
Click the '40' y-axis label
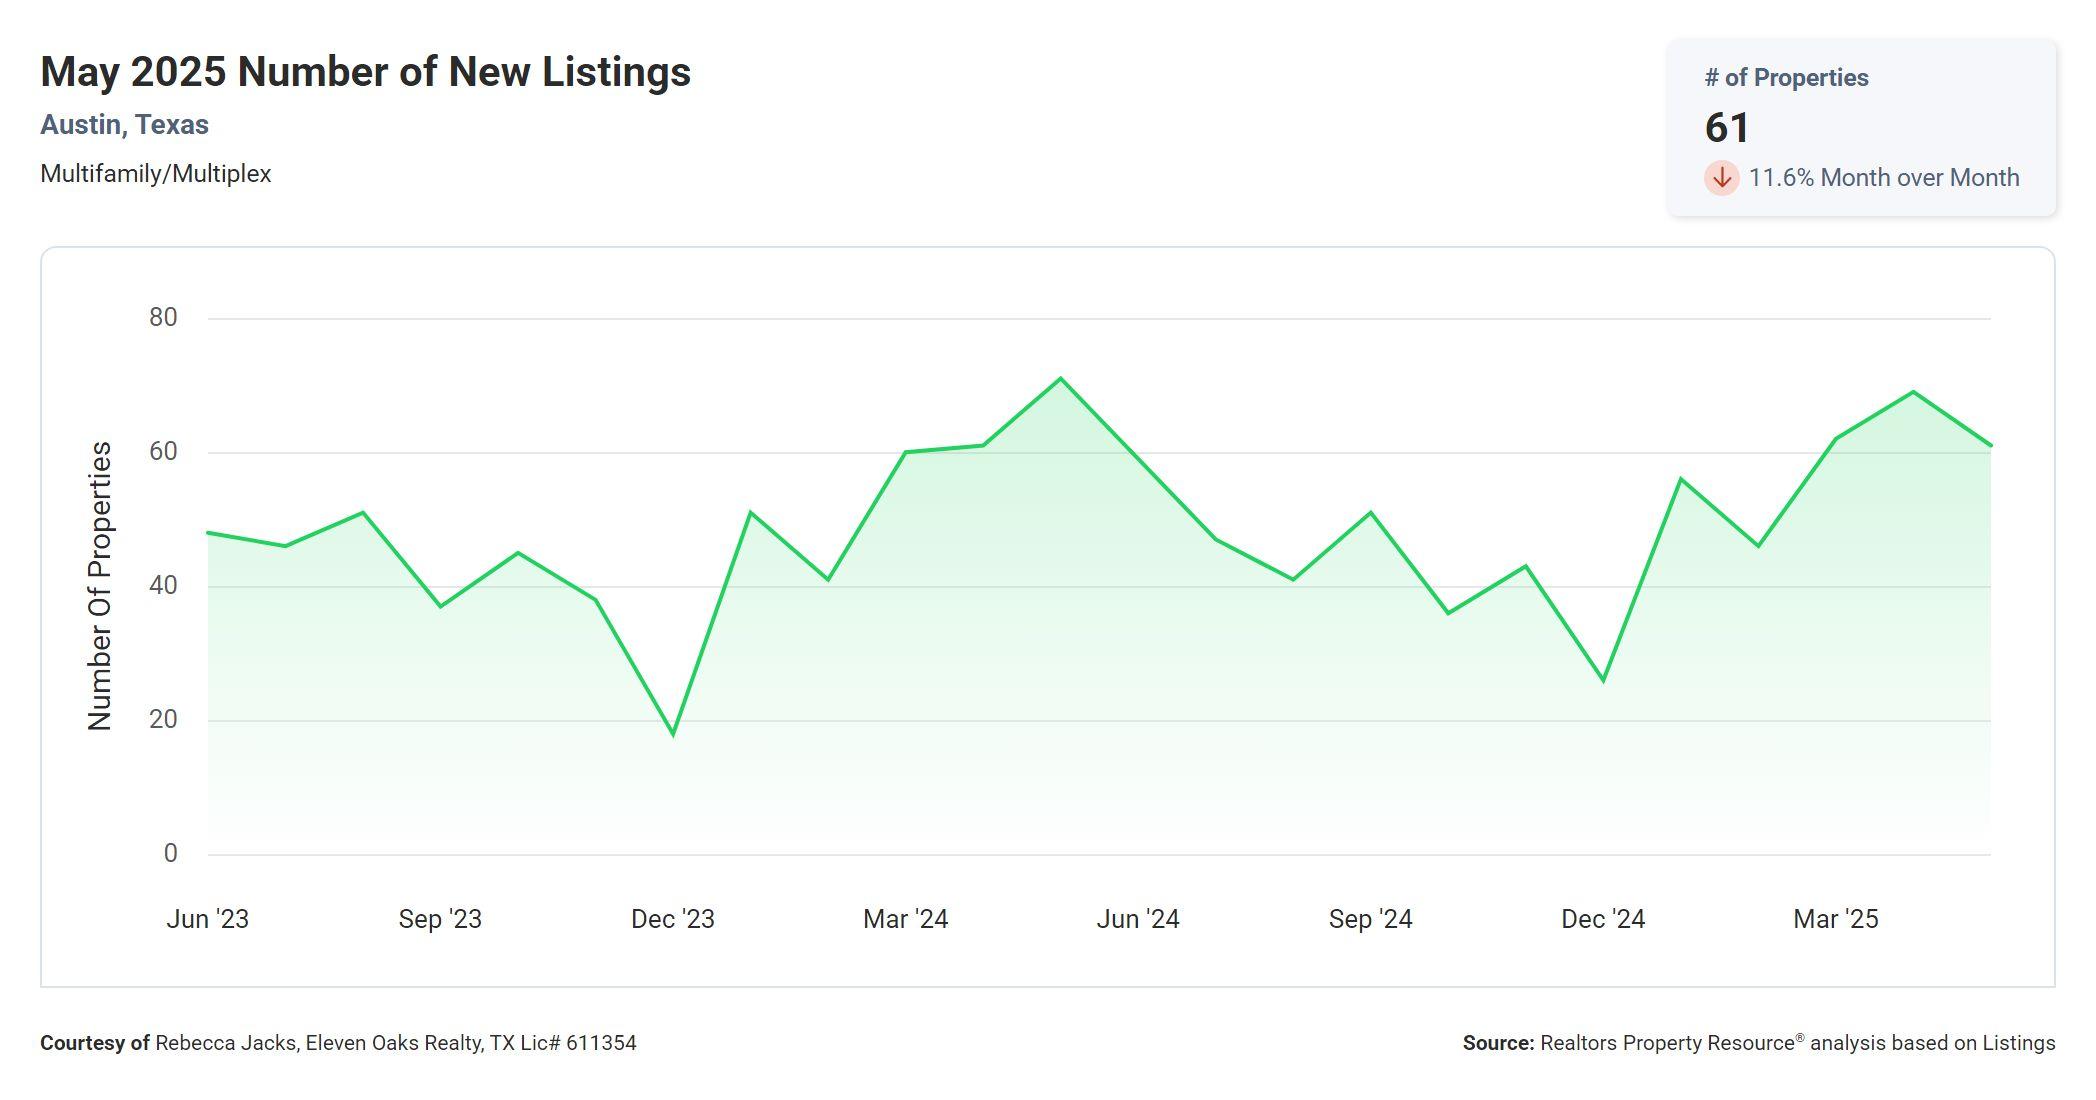pyautogui.click(x=163, y=586)
